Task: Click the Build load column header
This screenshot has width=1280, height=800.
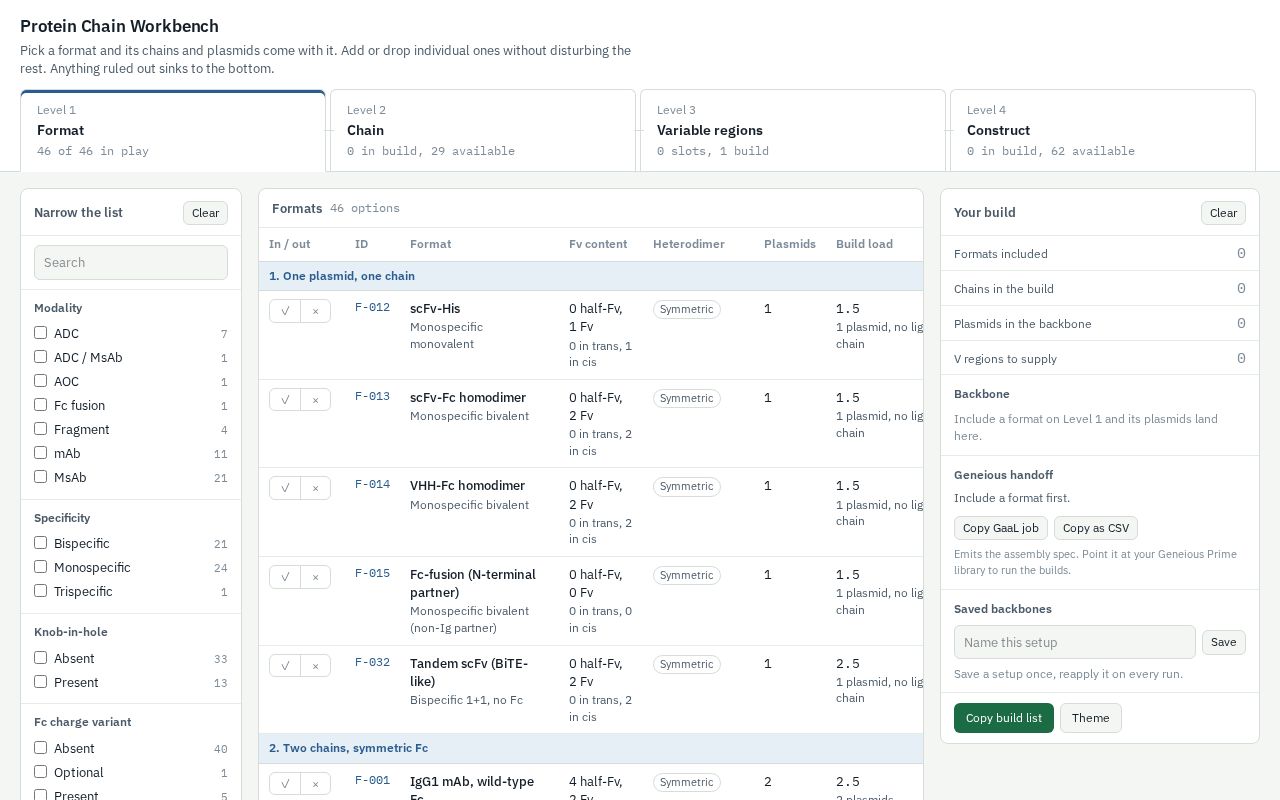Action: pos(864,244)
